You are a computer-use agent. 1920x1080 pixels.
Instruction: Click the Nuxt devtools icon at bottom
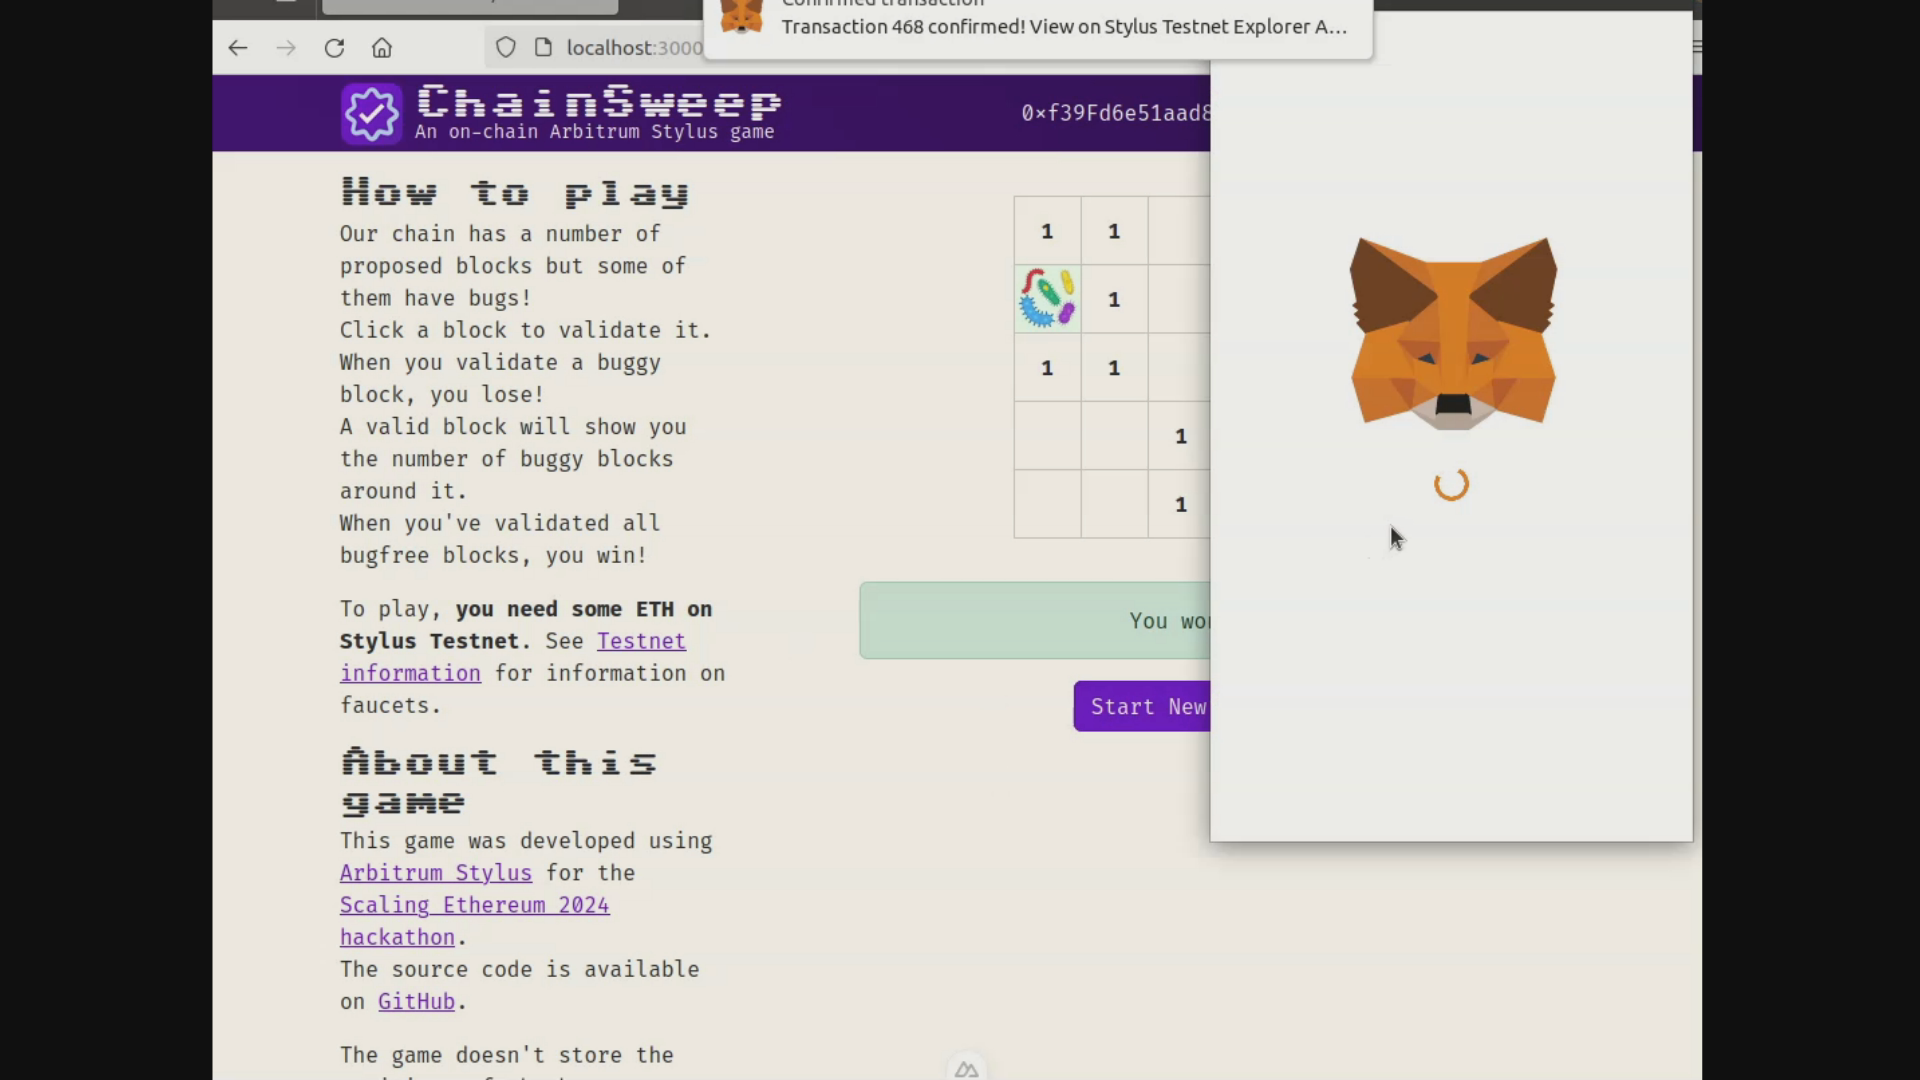[x=966, y=1070]
